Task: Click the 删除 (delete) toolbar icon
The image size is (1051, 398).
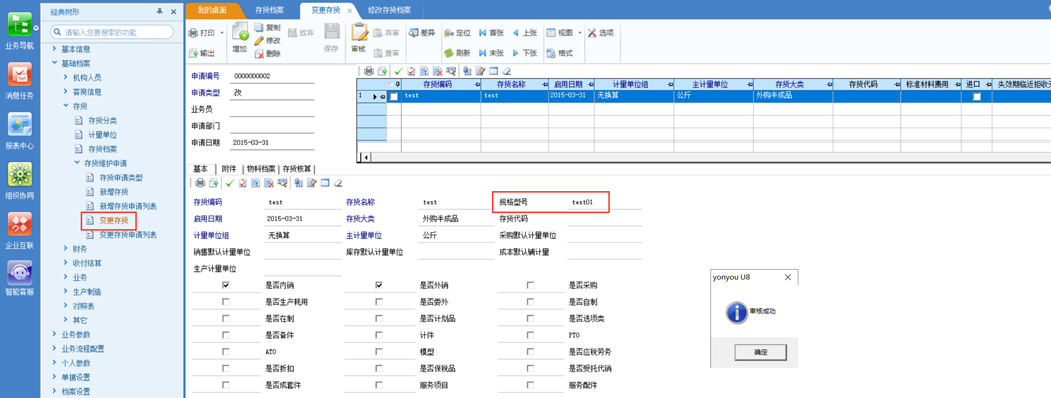Action: [x=267, y=54]
